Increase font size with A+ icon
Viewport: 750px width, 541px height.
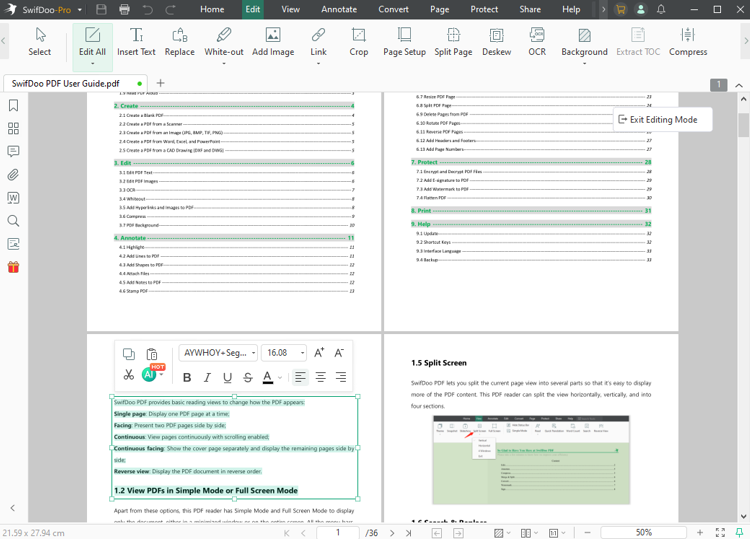click(x=319, y=353)
